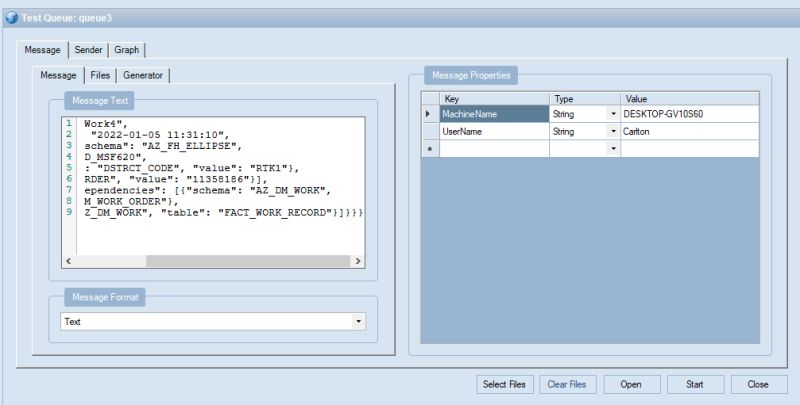
Task: Select the new-row asterisk header
Action: (430, 149)
